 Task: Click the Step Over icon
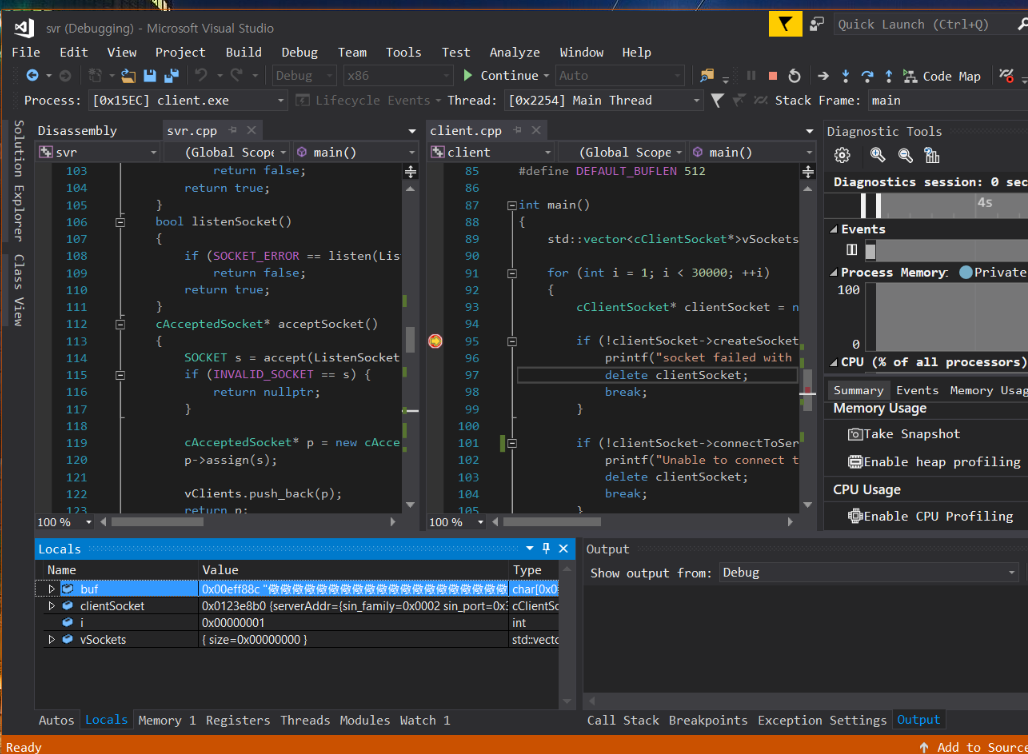click(866, 76)
